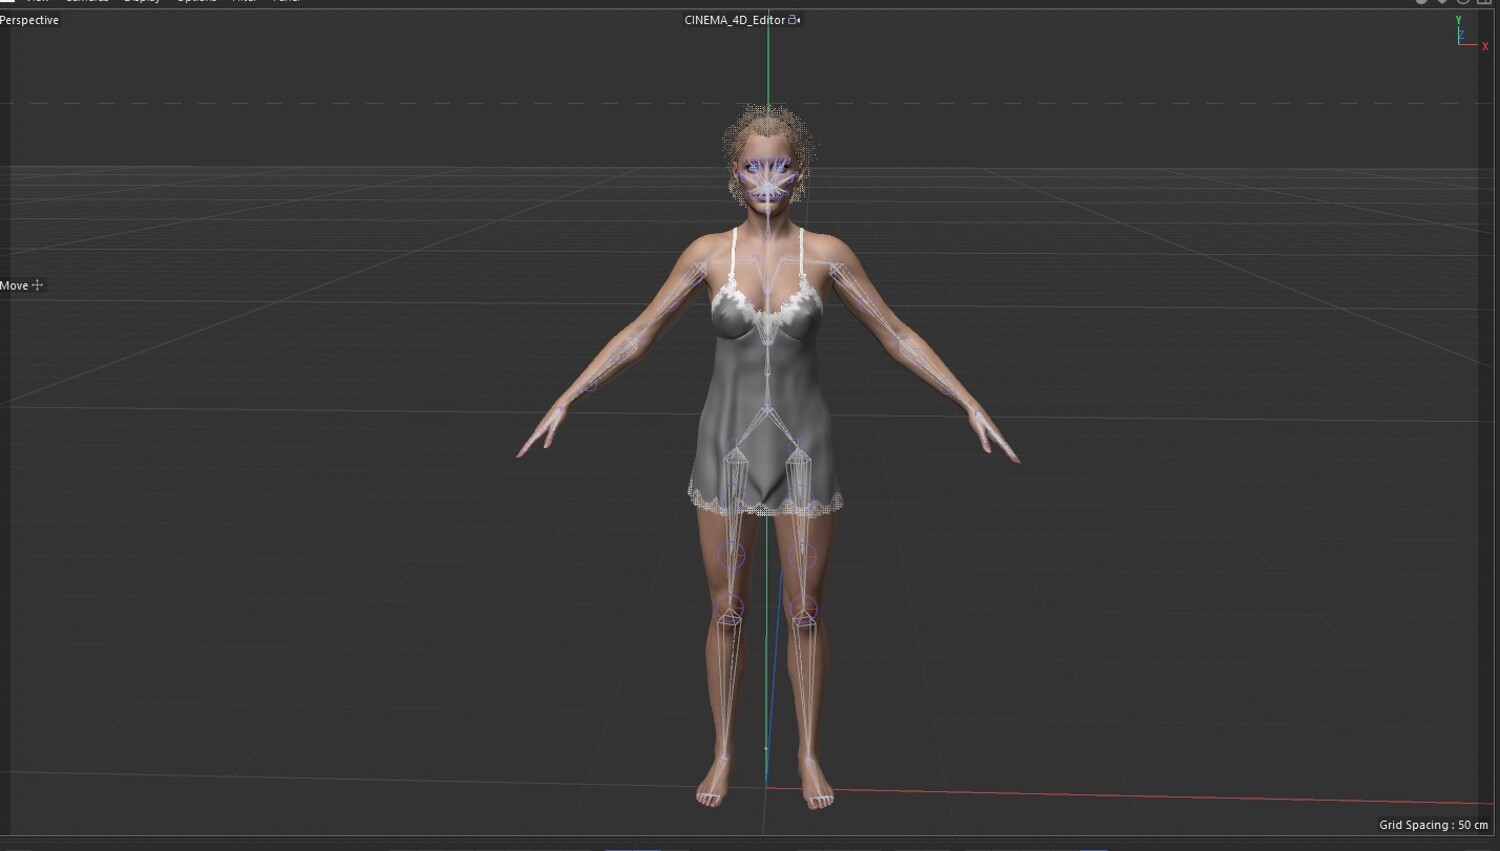1500x851 pixels.
Task: Click the XYZ axis orientation gizmo
Action: click(1471, 34)
